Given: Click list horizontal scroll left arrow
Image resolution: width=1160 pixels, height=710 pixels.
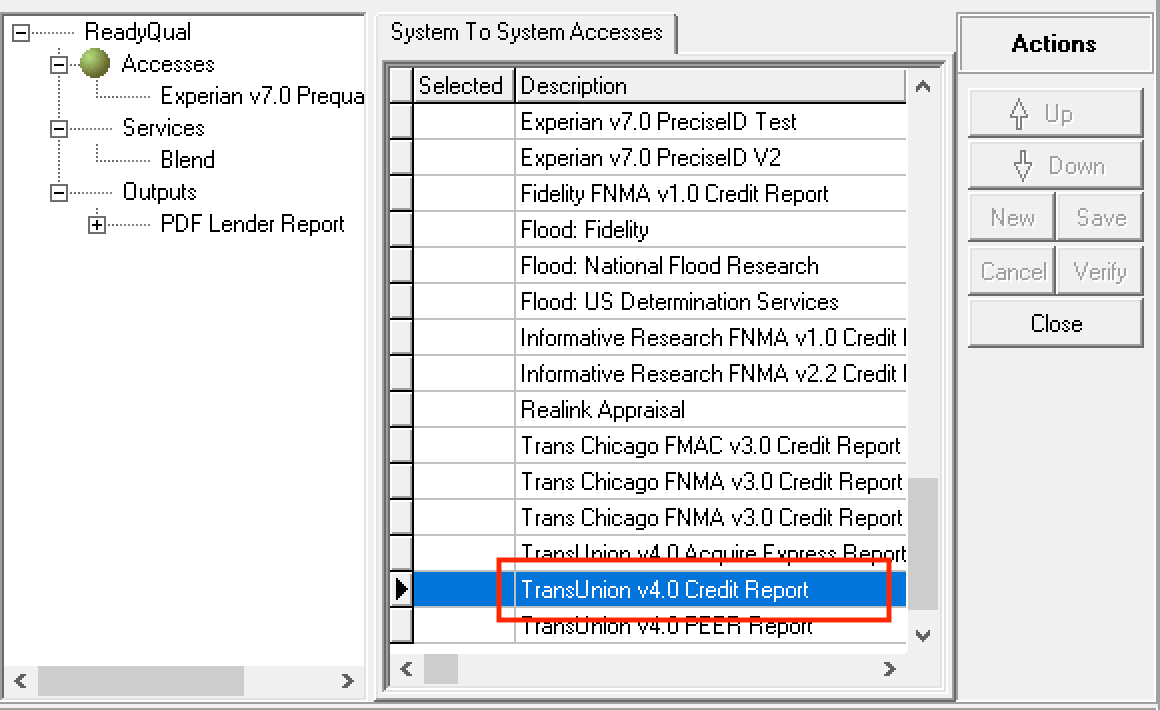Looking at the screenshot, I should 406,669.
